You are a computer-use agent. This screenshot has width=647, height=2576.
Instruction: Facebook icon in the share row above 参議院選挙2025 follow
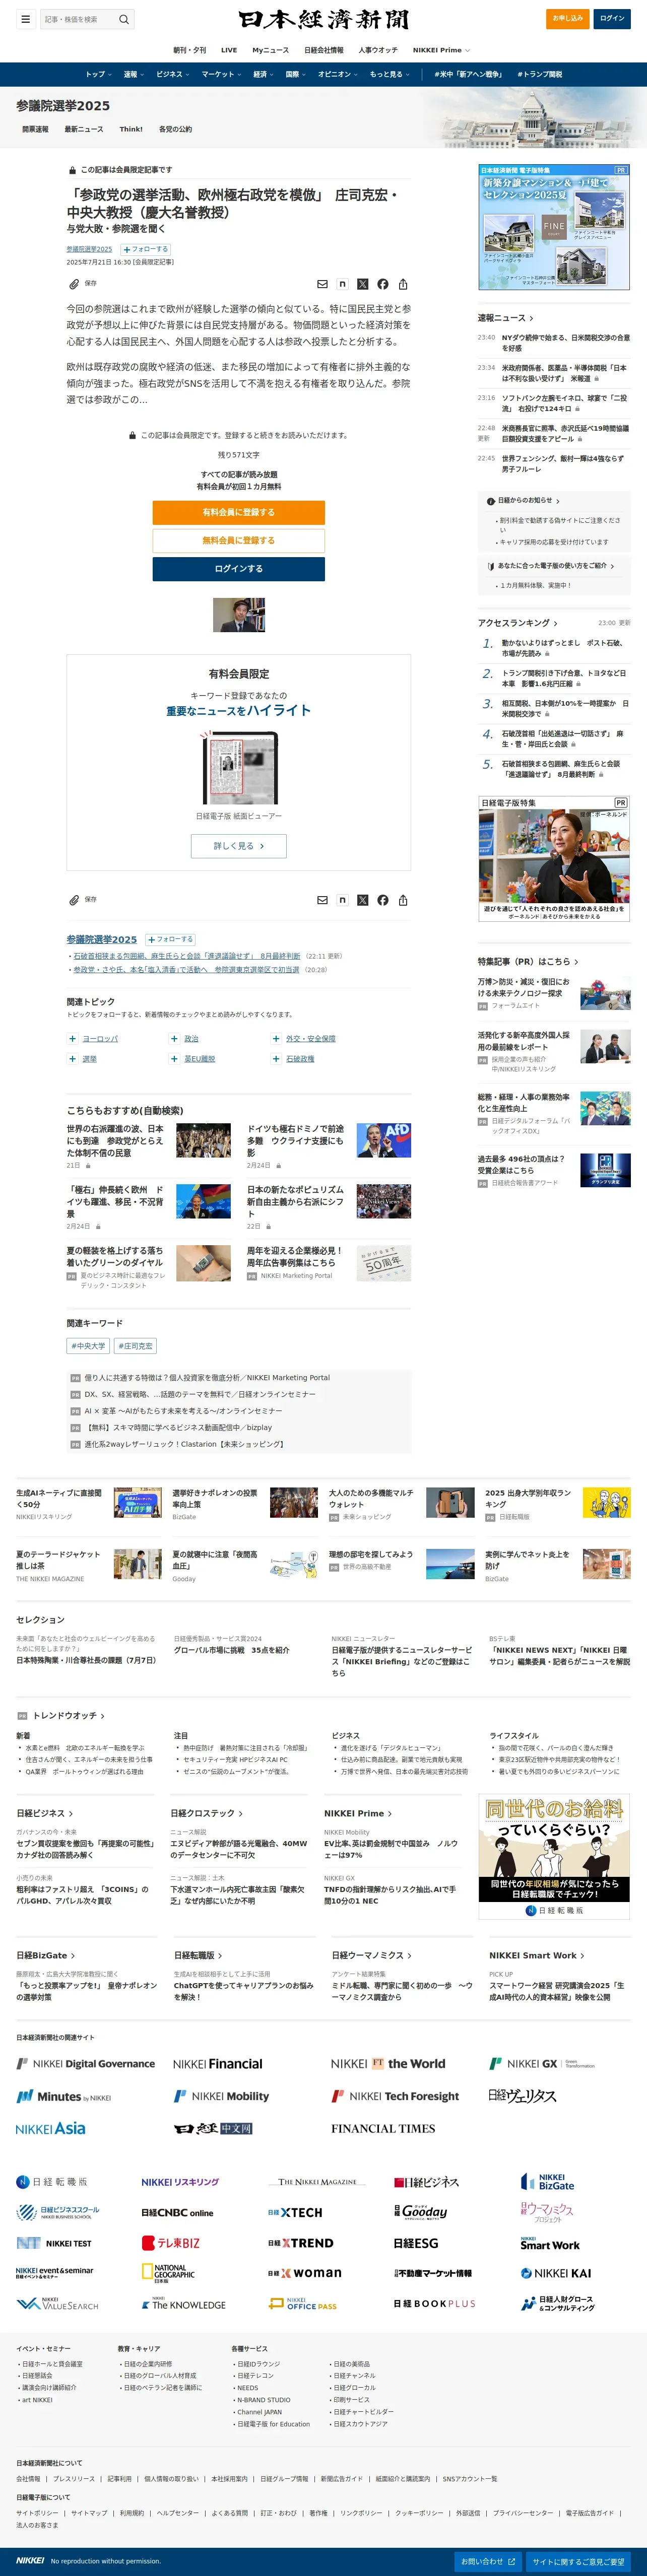click(382, 900)
